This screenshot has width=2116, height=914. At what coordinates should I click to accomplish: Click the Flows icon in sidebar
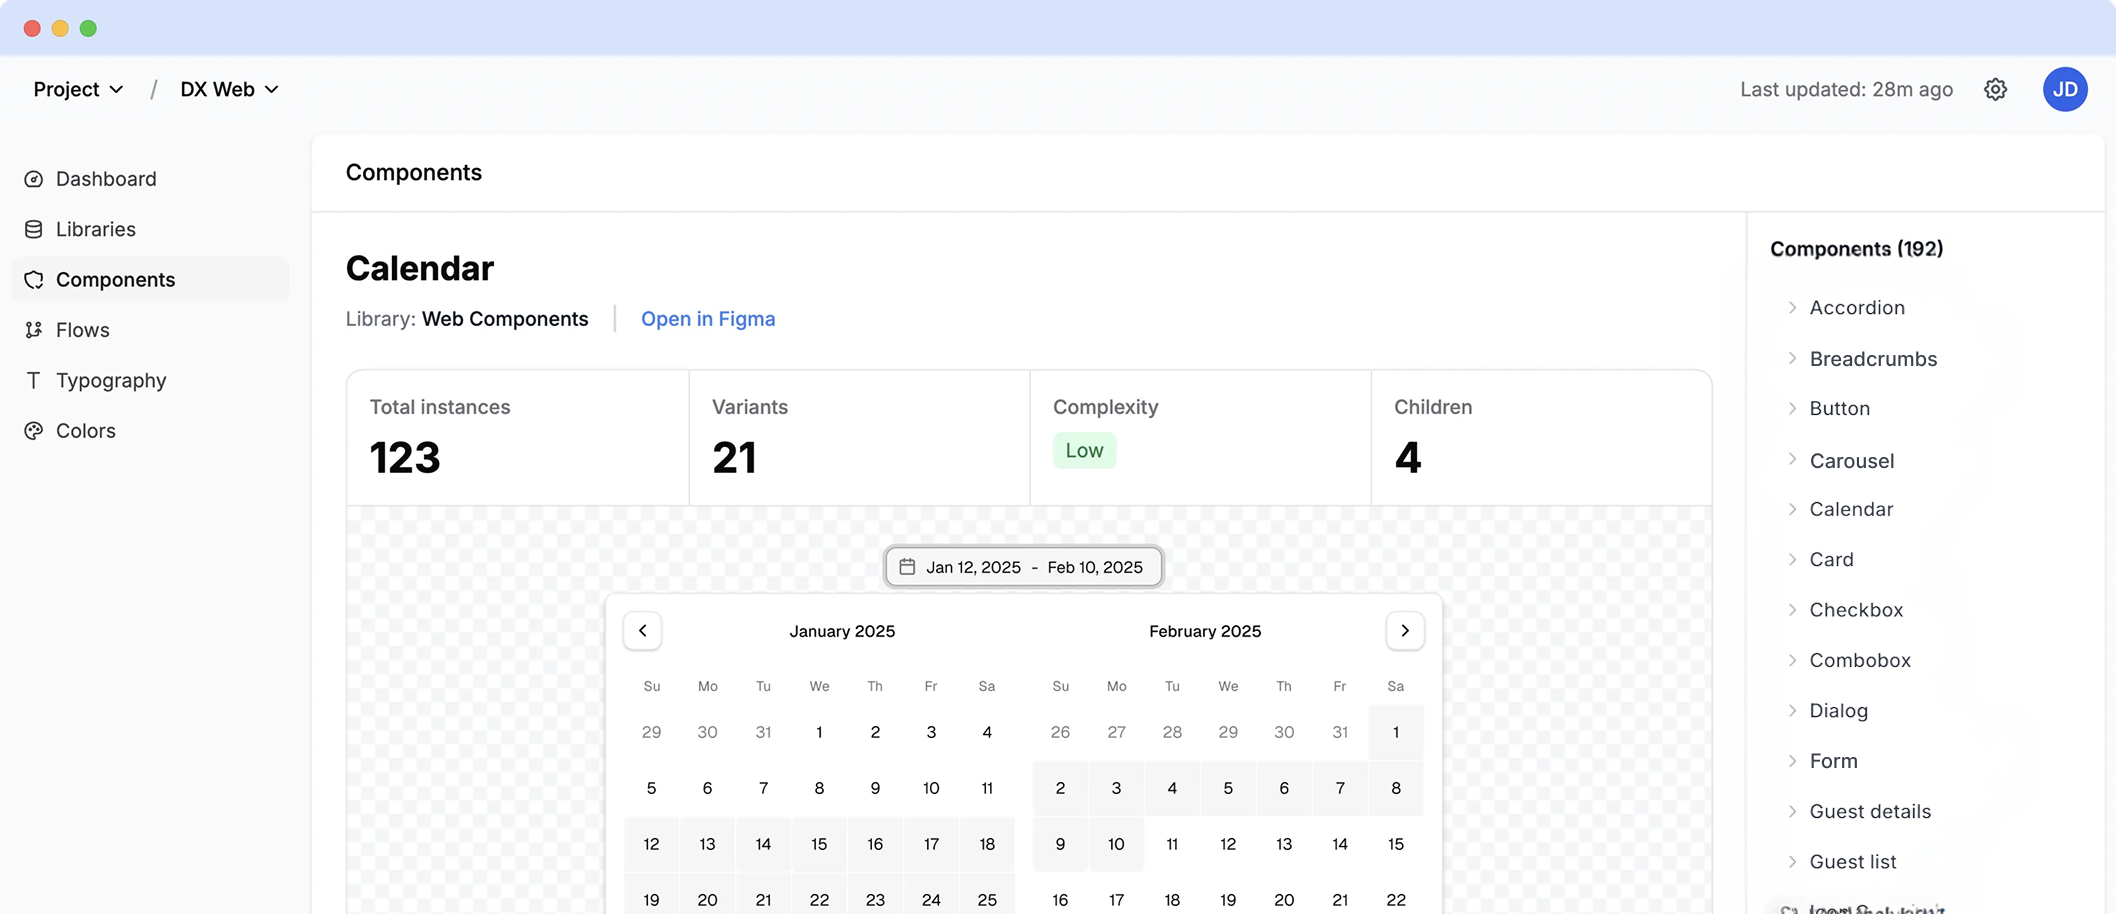coord(33,330)
